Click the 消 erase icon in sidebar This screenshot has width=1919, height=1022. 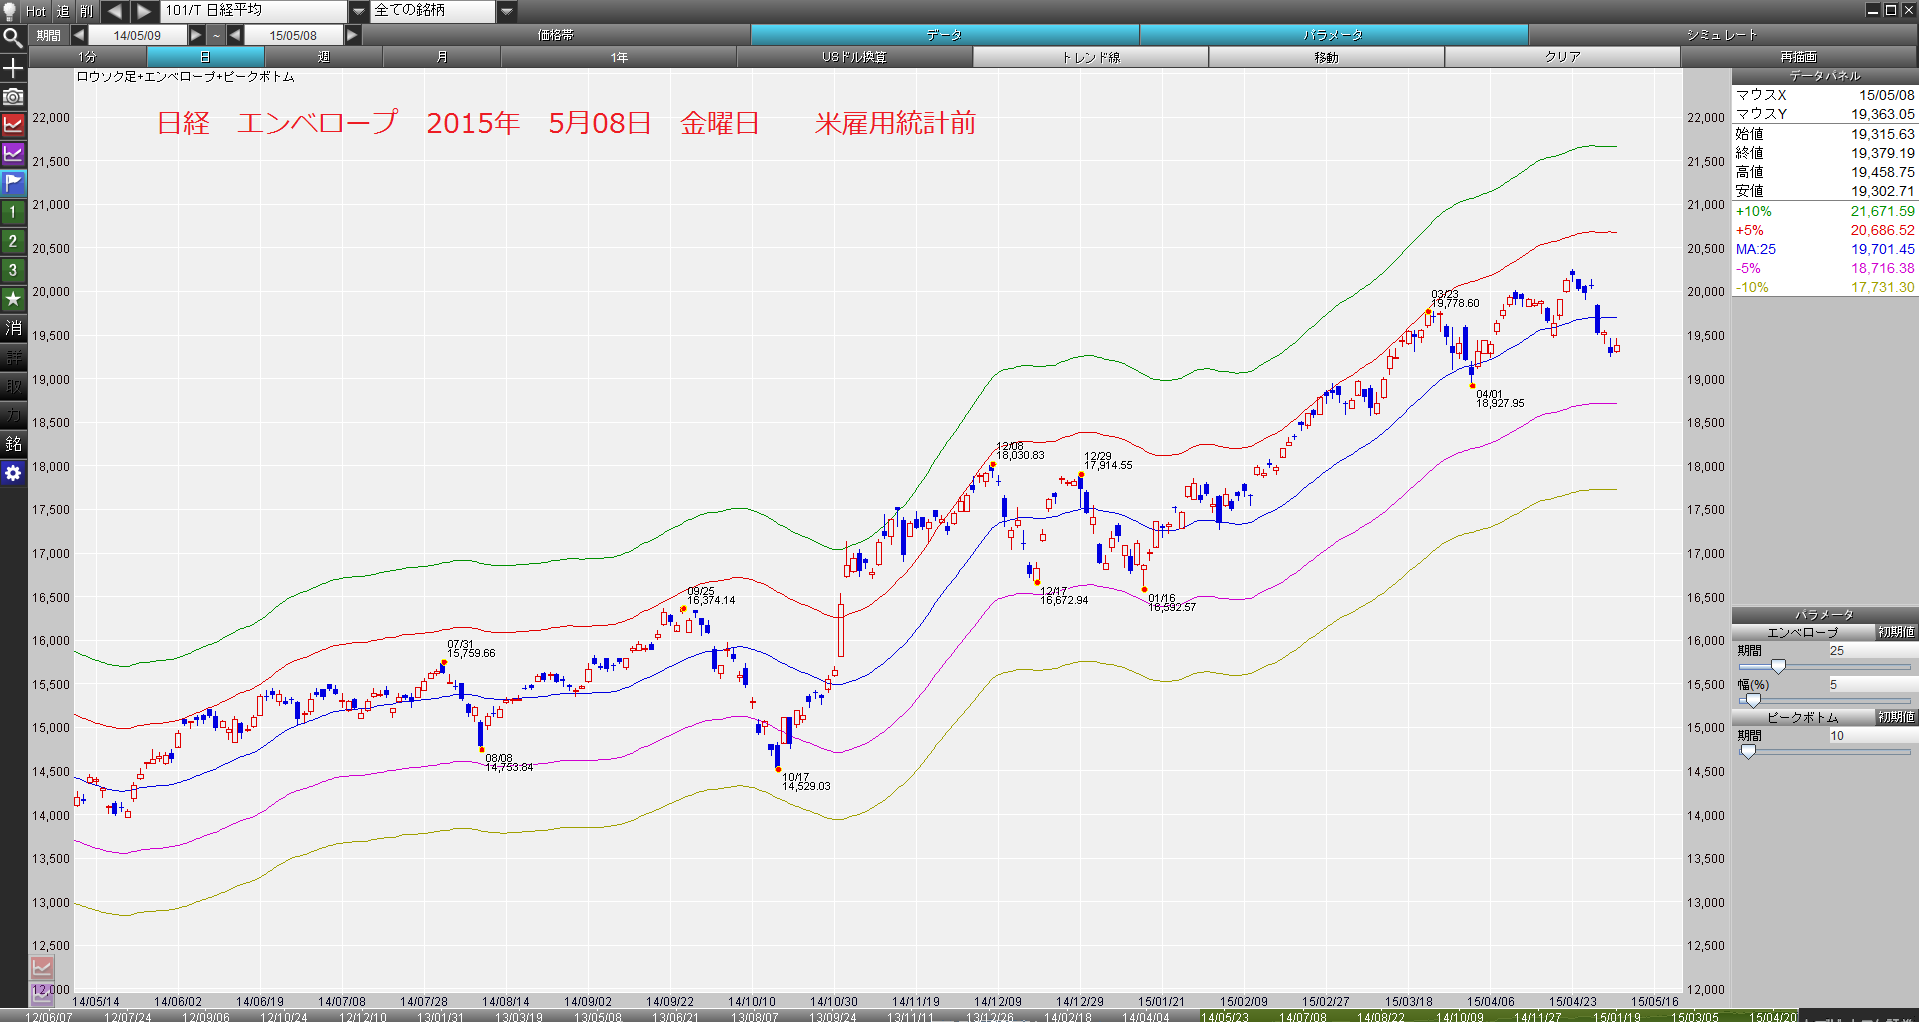(x=13, y=328)
